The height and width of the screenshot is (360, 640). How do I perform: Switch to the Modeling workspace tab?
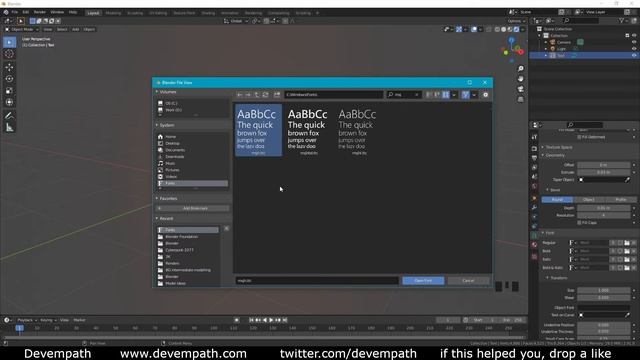click(113, 13)
